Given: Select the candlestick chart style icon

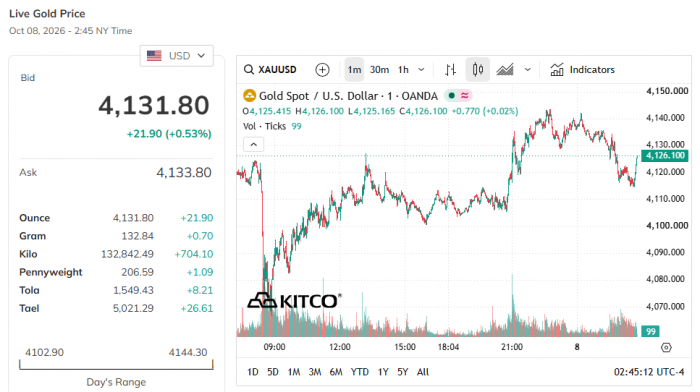Looking at the screenshot, I should tap(478, 70).
